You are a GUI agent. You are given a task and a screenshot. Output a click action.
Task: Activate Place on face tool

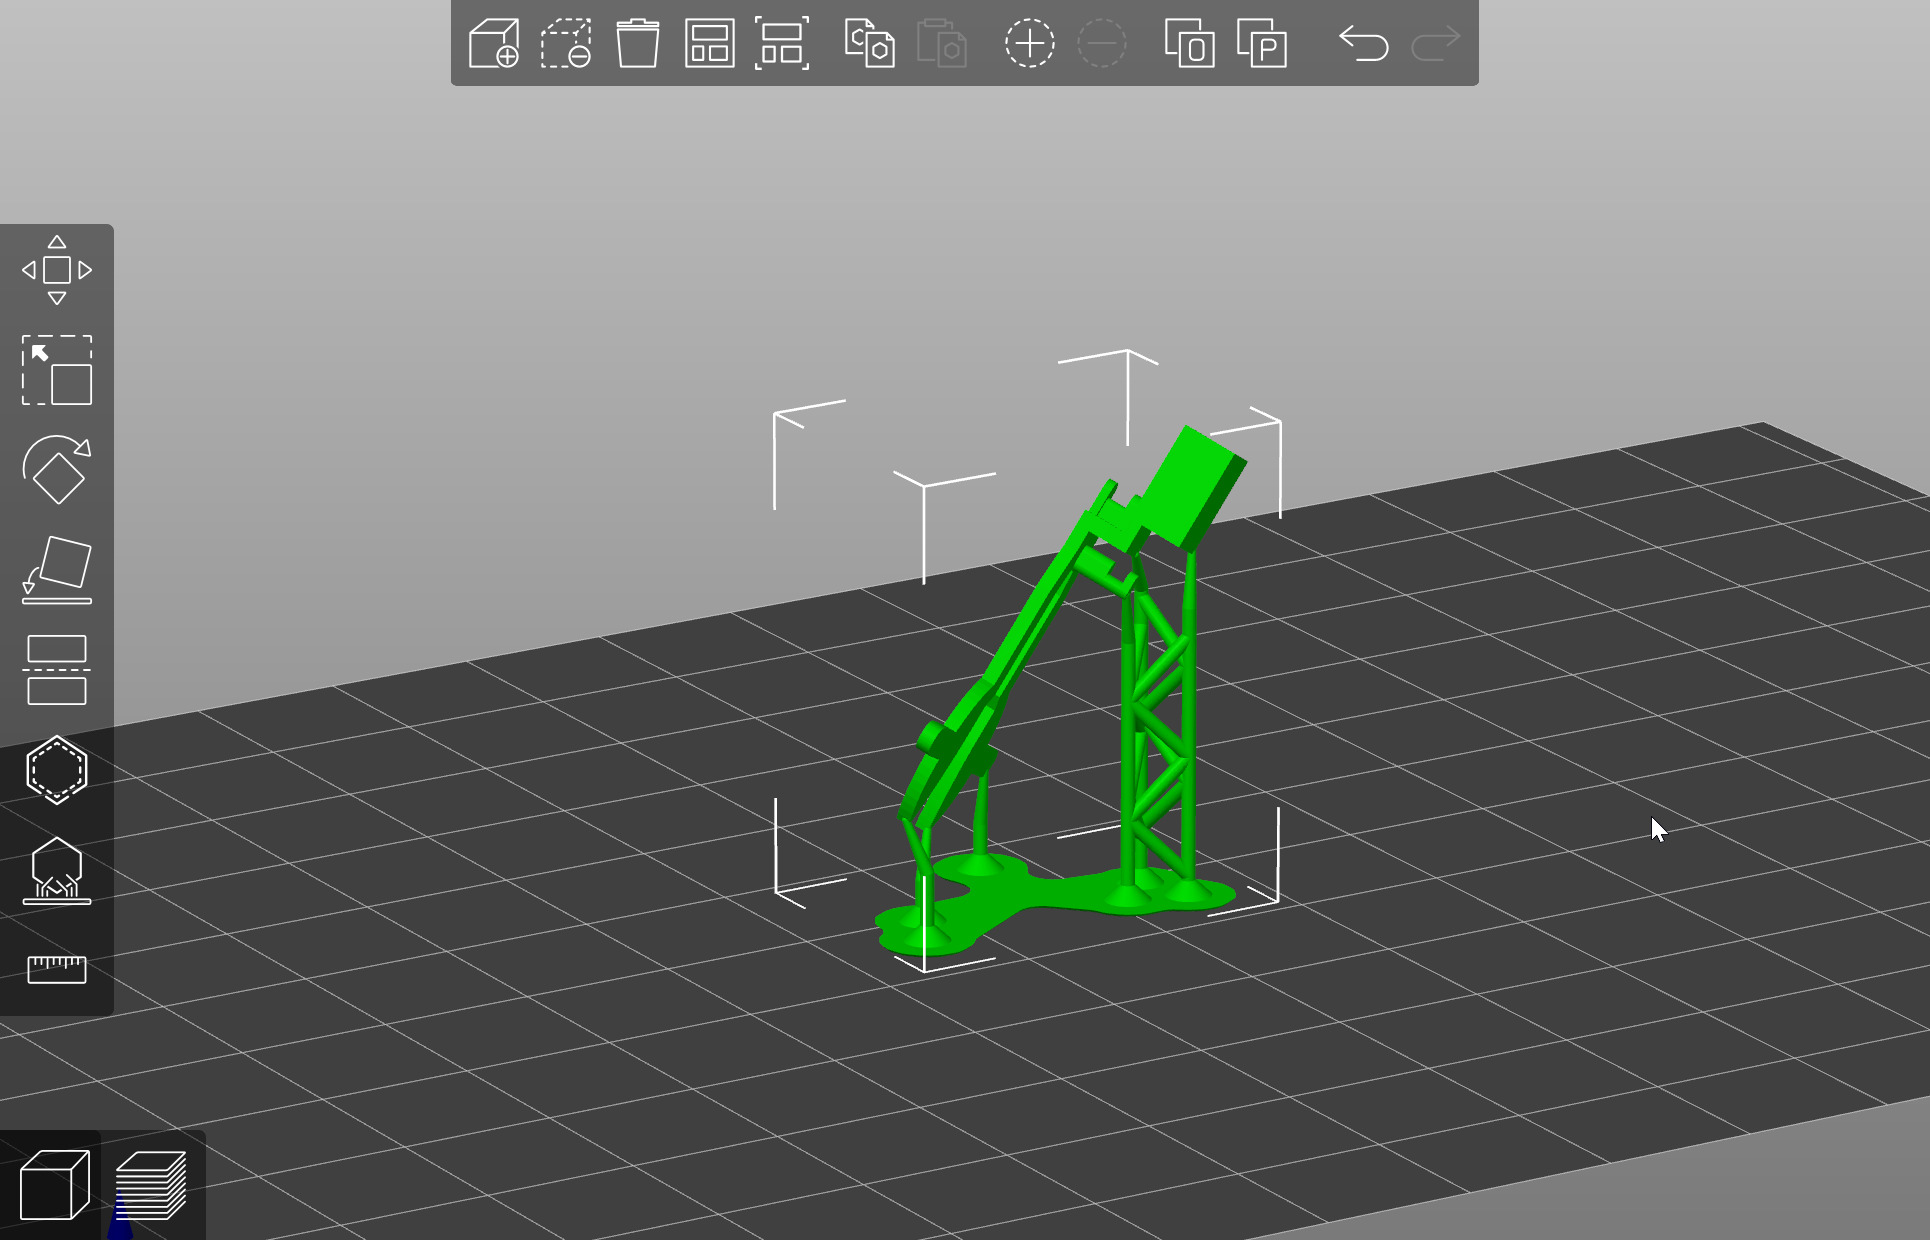pos(57,570)
